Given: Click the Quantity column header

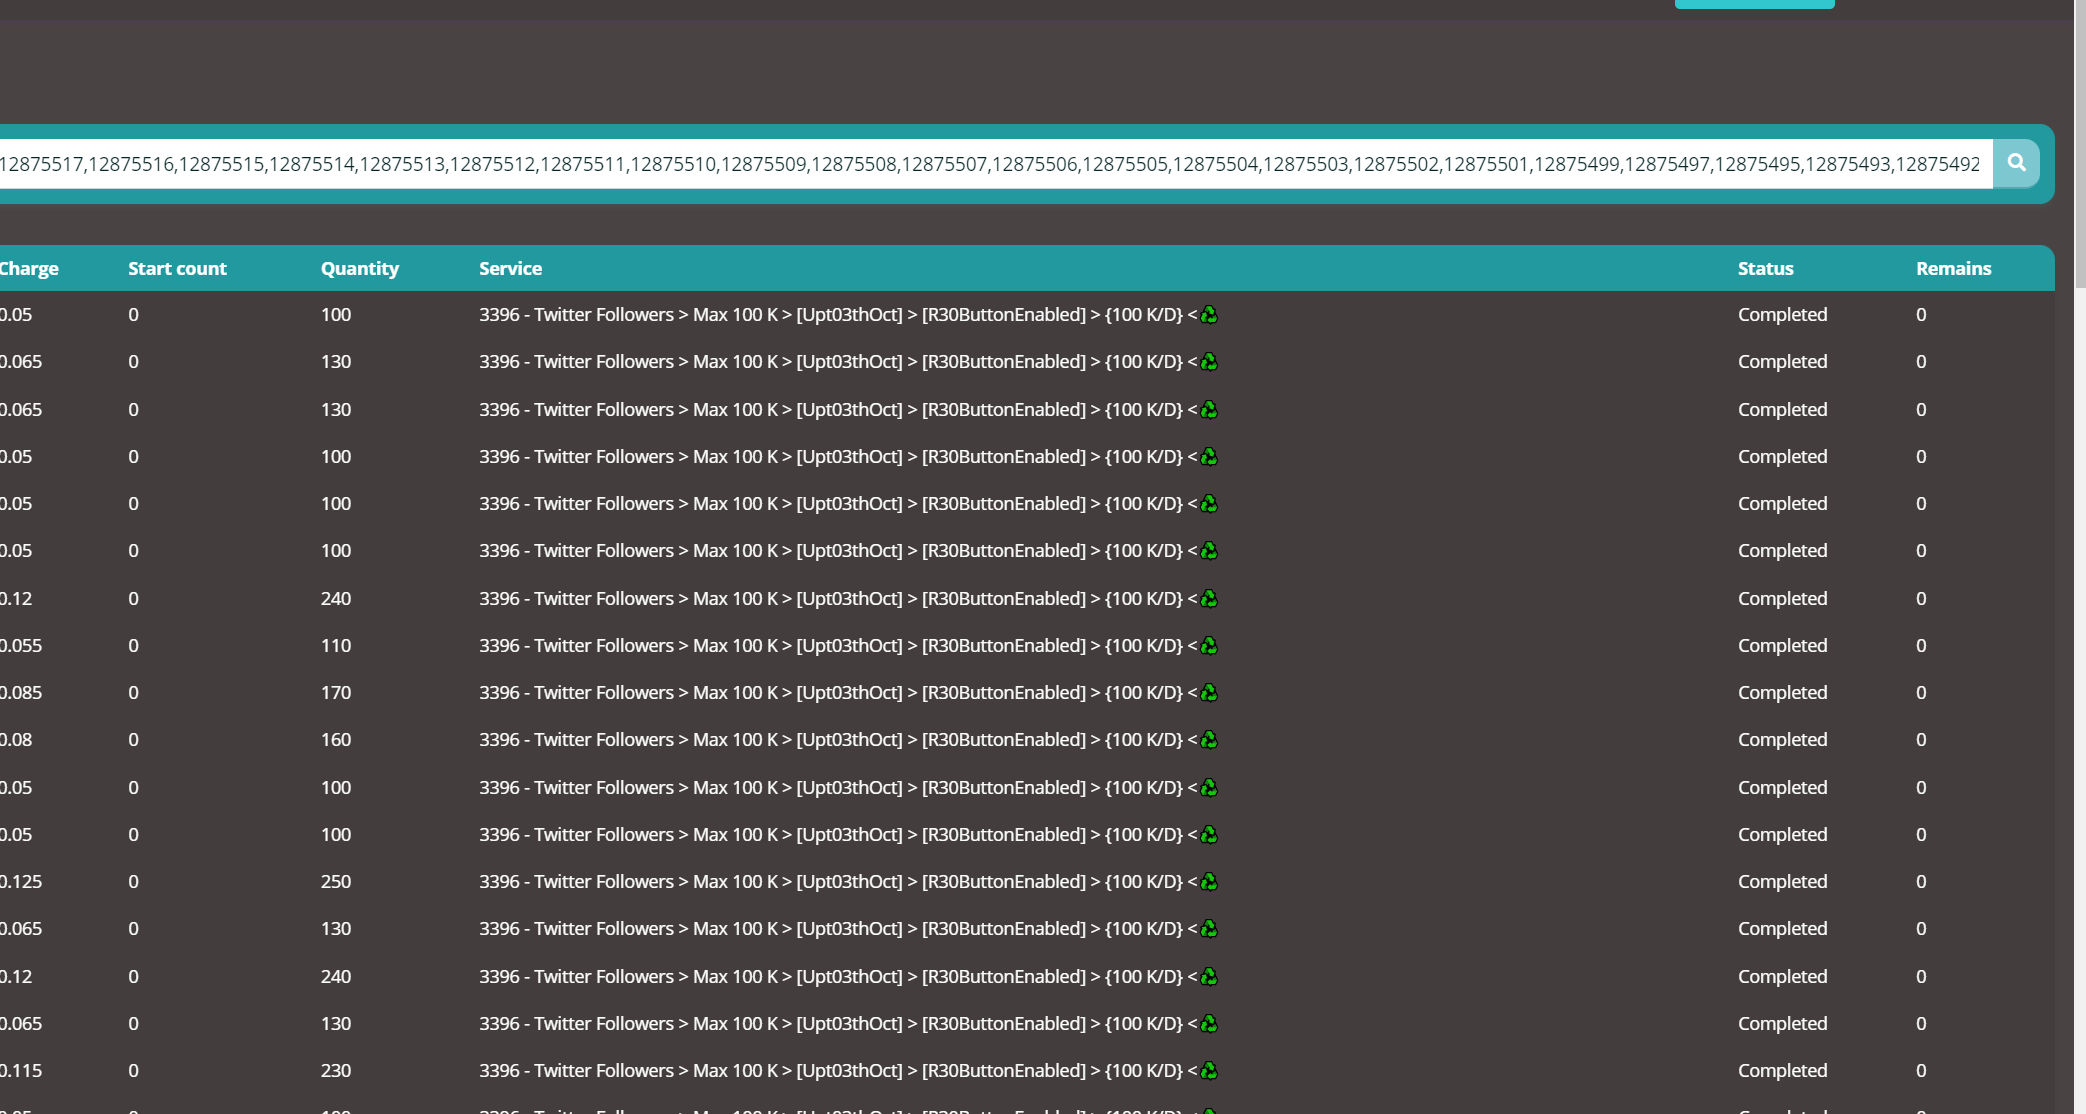Looking at the screenshot, I should (x=359, y=268).
